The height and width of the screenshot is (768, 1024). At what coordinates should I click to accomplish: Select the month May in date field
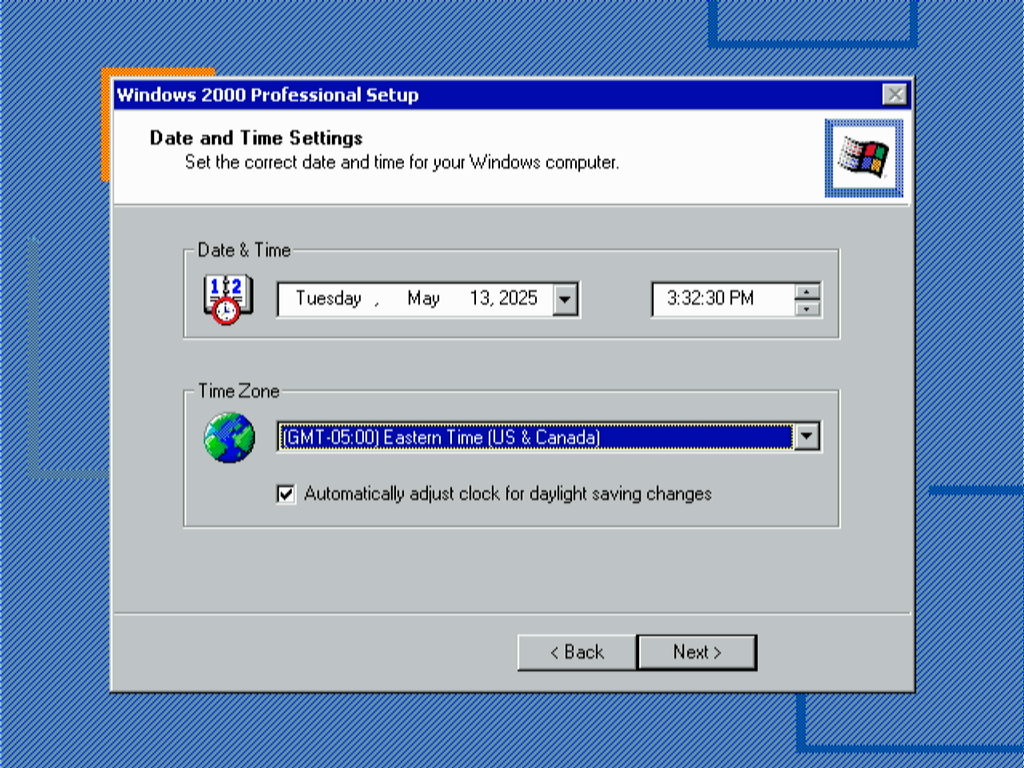tap(423, 298)
